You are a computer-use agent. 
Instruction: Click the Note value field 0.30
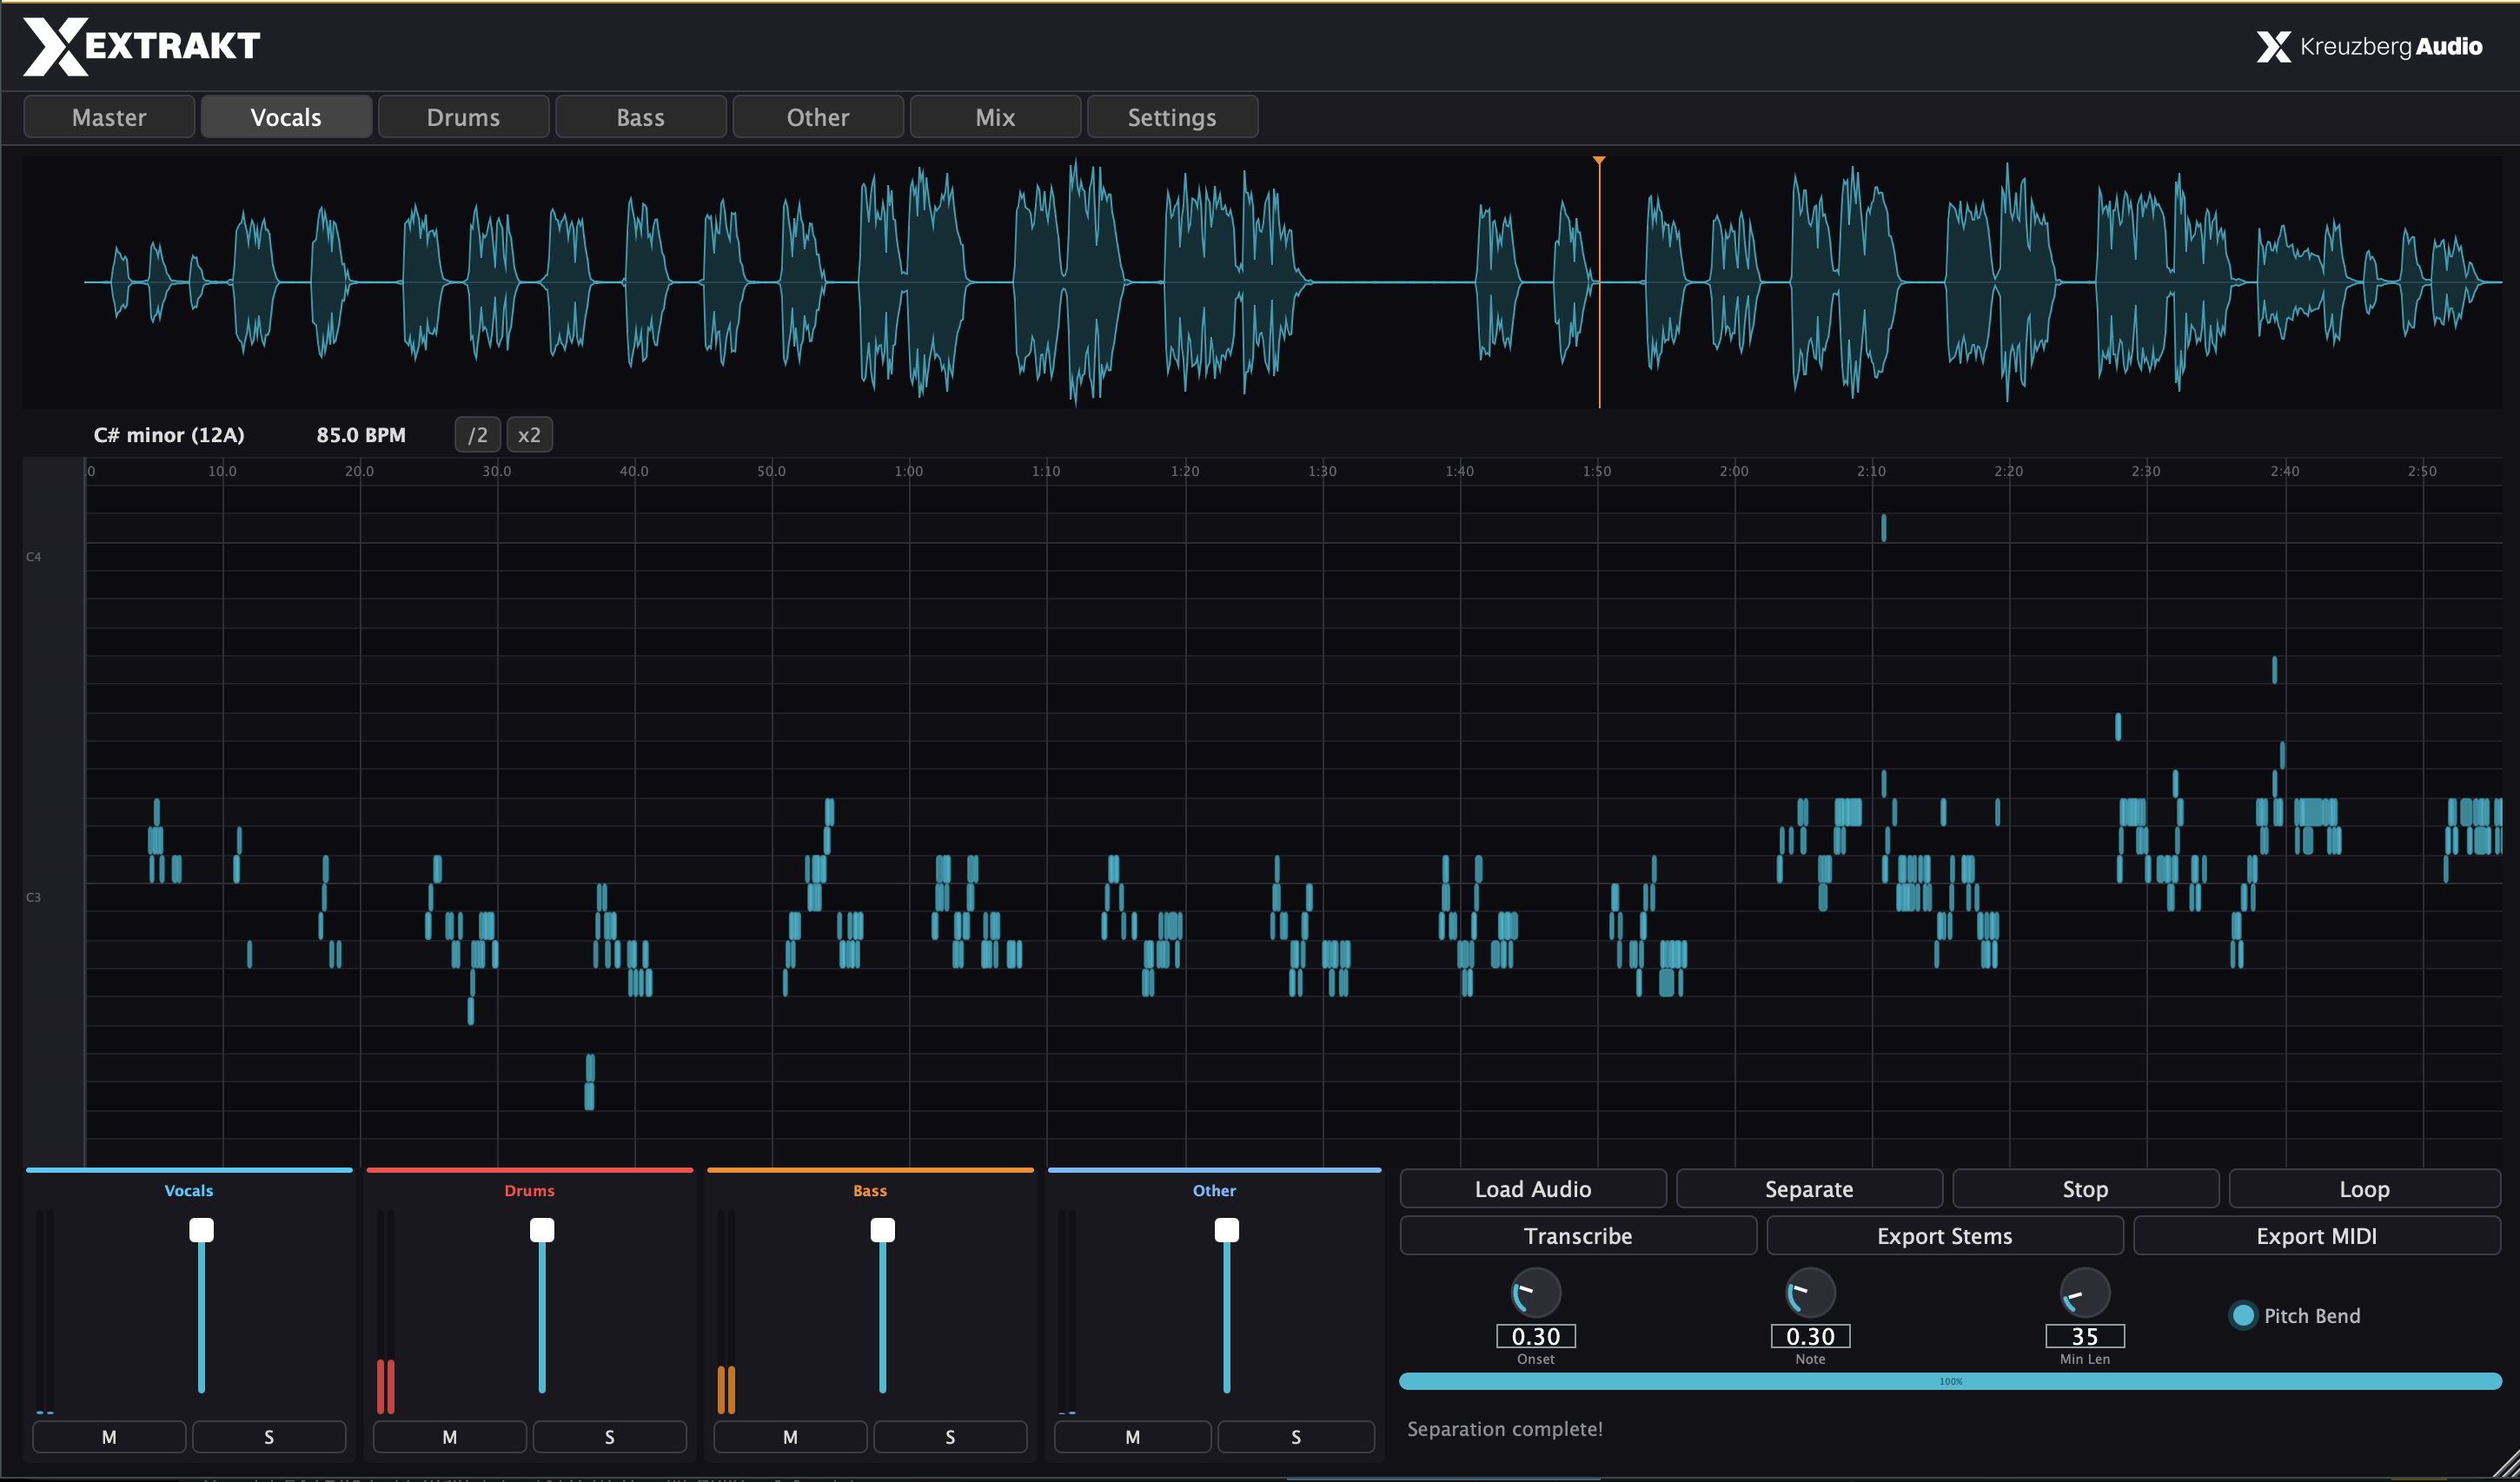[1811, 1337]
